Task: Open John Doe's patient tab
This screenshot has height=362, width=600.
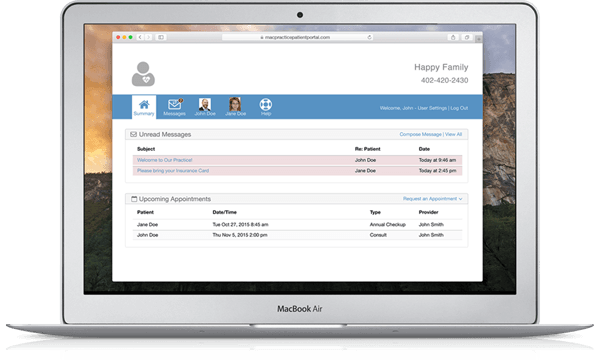Action: coord(205,107)
